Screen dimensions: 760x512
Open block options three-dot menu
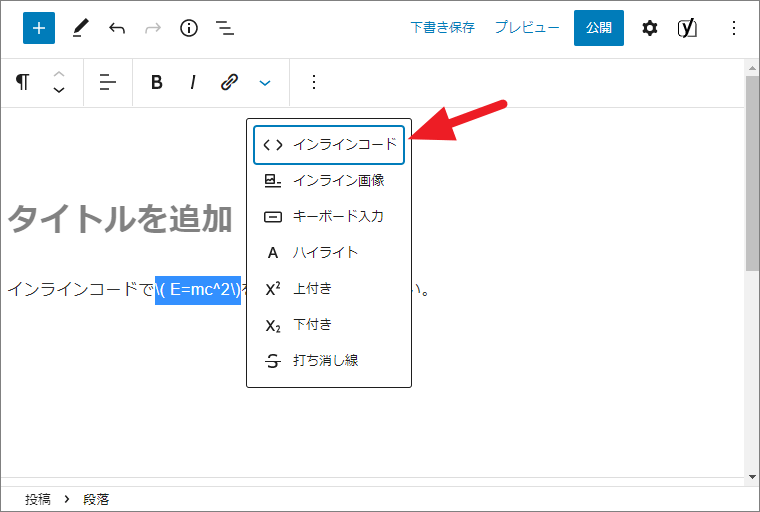point(314,83)
